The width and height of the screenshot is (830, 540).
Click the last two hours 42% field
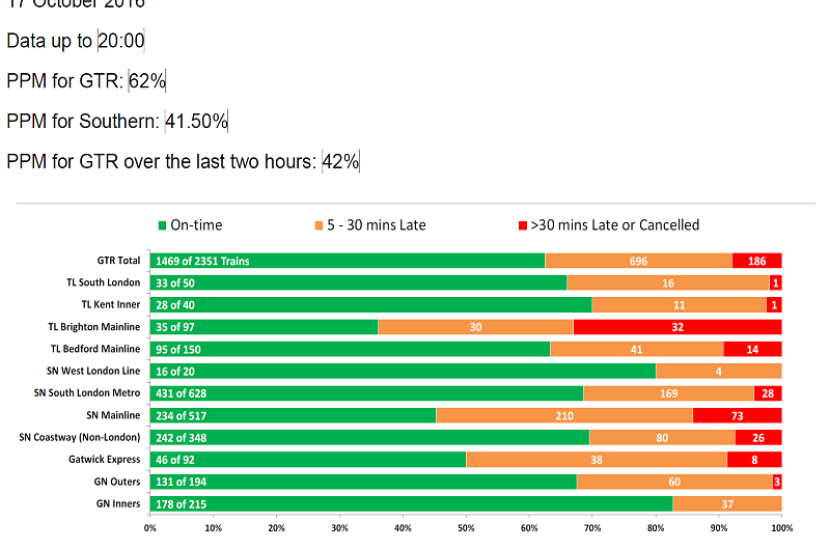[340, 162]
